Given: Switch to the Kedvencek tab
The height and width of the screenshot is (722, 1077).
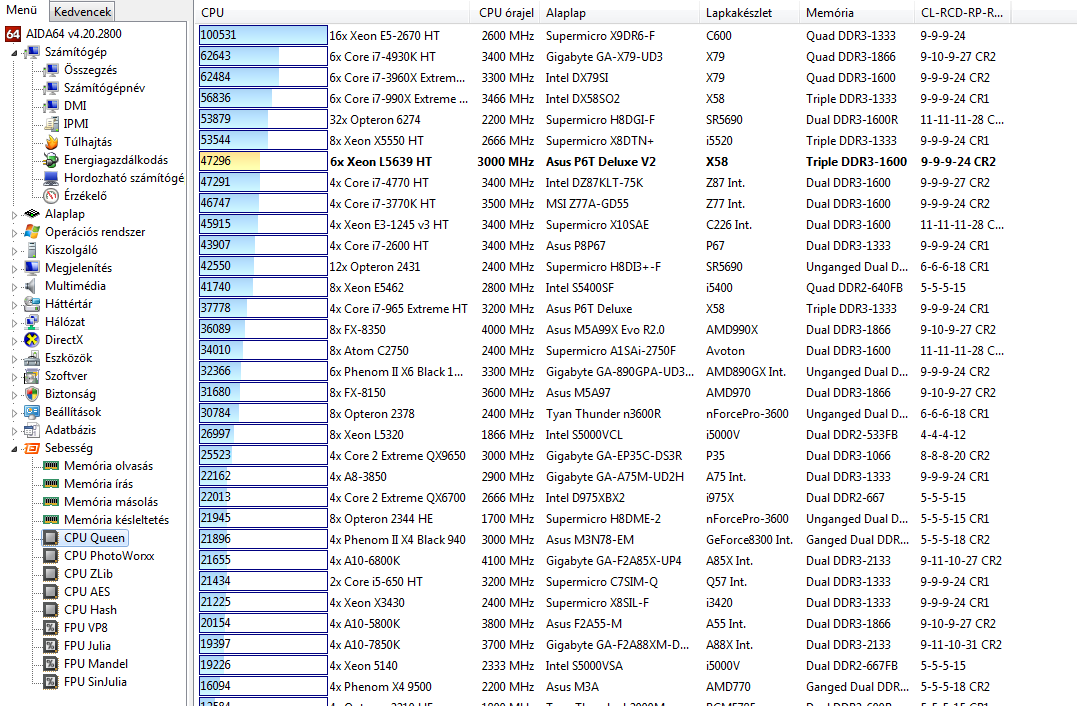Looking at the screenshot, I should coord(82,12).
